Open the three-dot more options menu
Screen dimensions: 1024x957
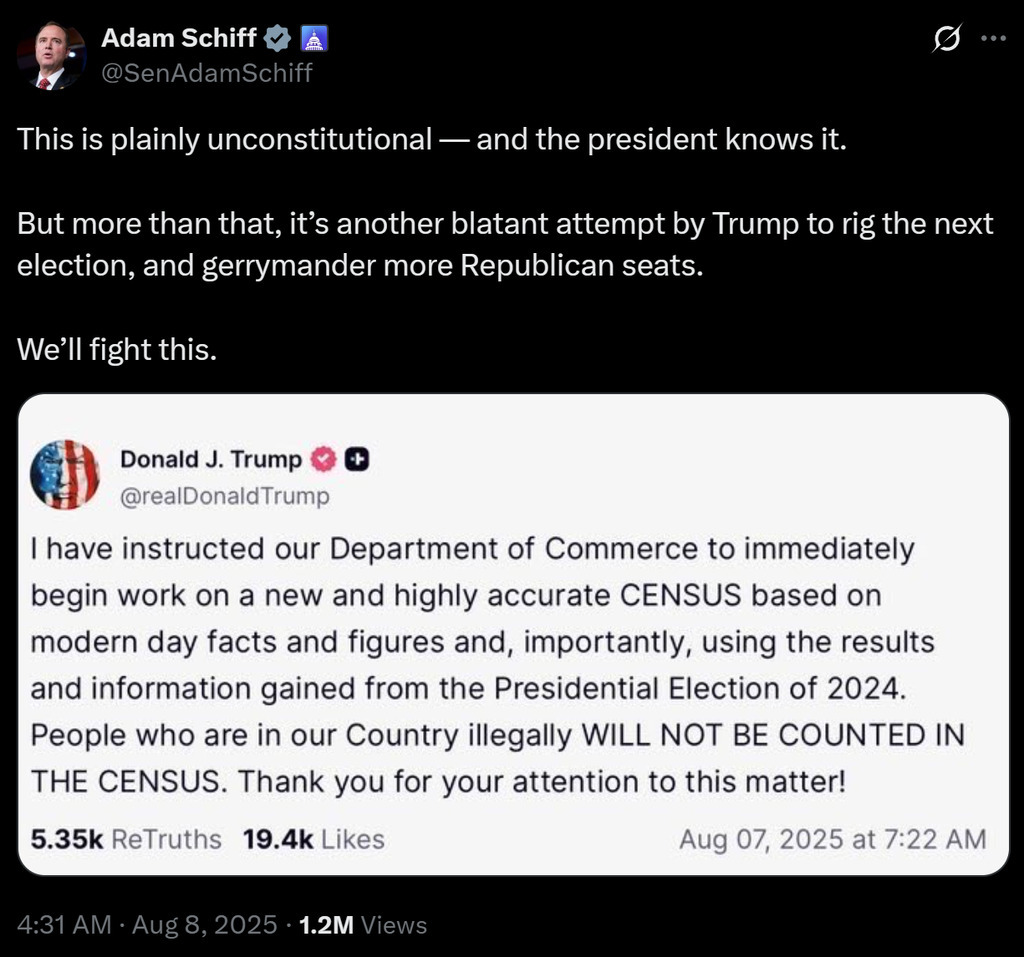coord(993,39)
